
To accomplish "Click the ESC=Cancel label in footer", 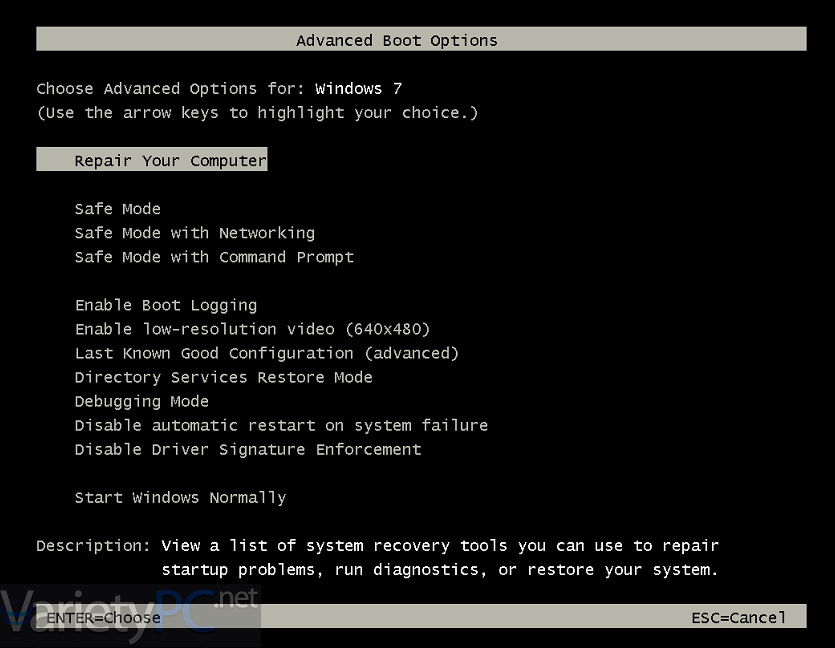I will (739, 618).
